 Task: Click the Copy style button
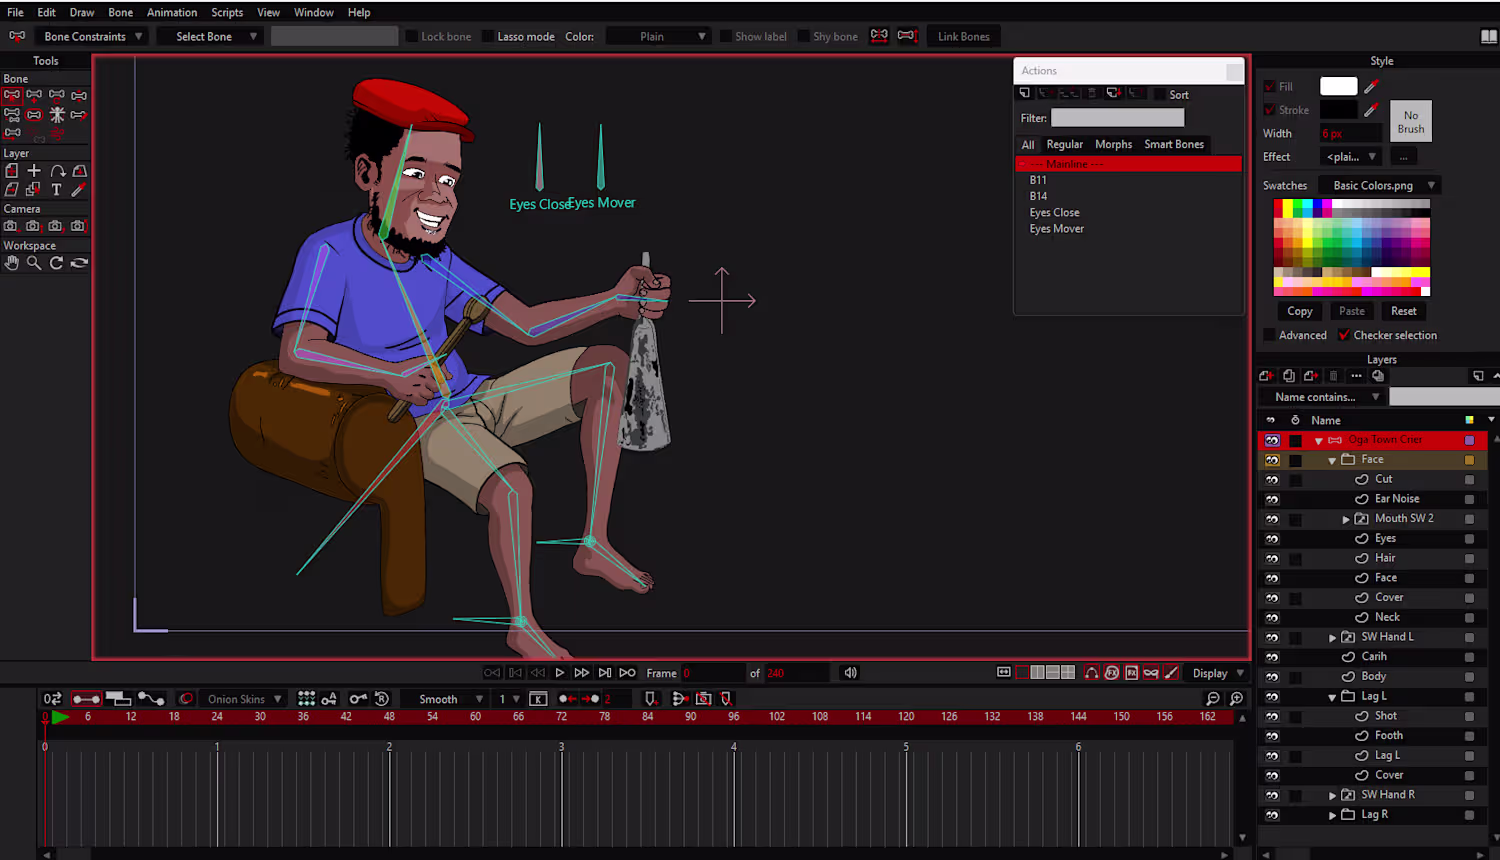pyautogui.click(x=1300, y=311)
